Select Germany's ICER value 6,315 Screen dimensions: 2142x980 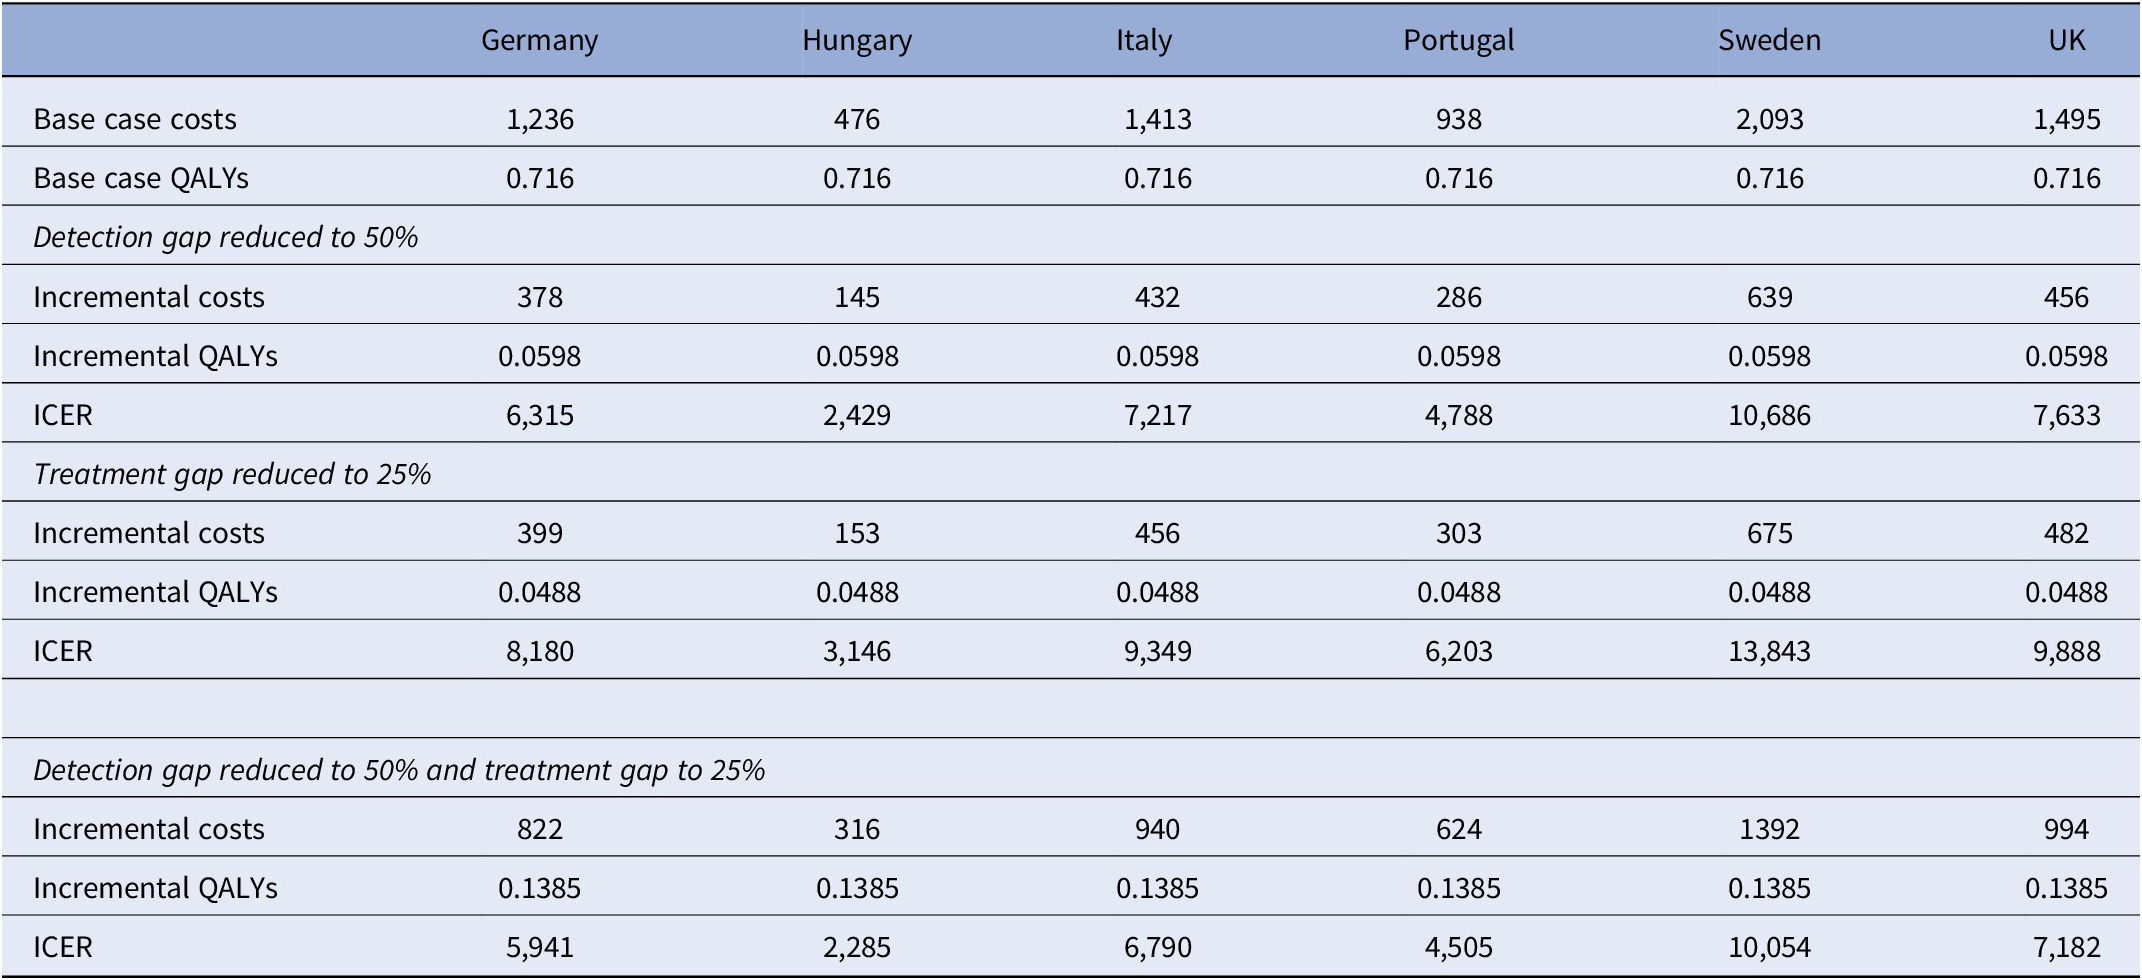click(x=539, y=415)
